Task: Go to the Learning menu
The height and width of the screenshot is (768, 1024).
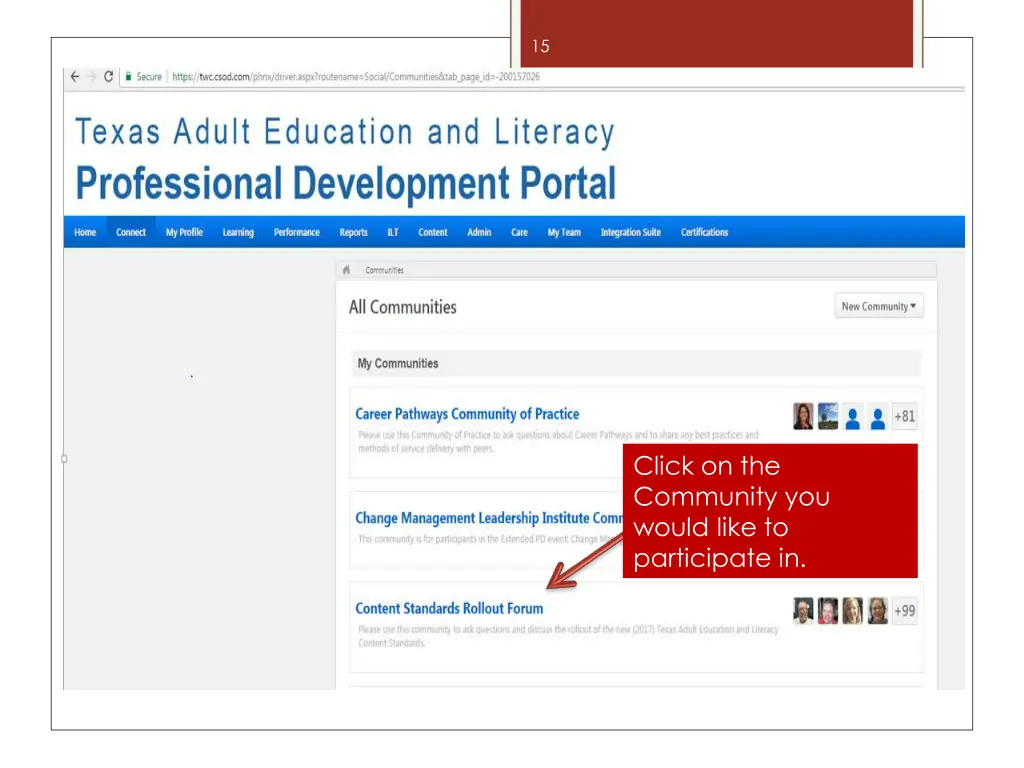Action: pos(238,232)
